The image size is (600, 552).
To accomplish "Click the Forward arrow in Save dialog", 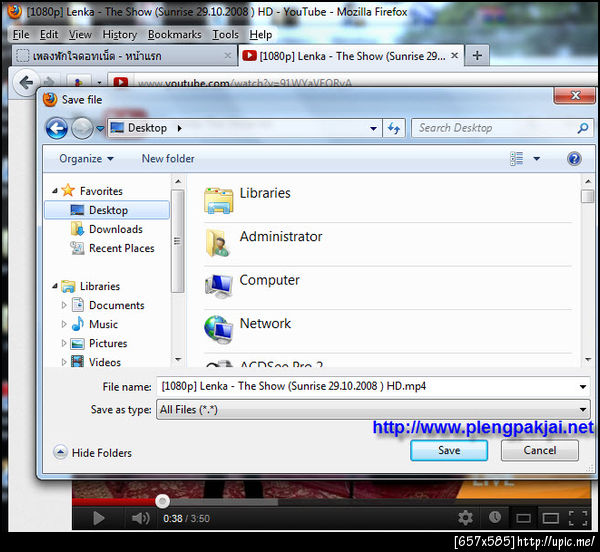I will pos(82,128).
